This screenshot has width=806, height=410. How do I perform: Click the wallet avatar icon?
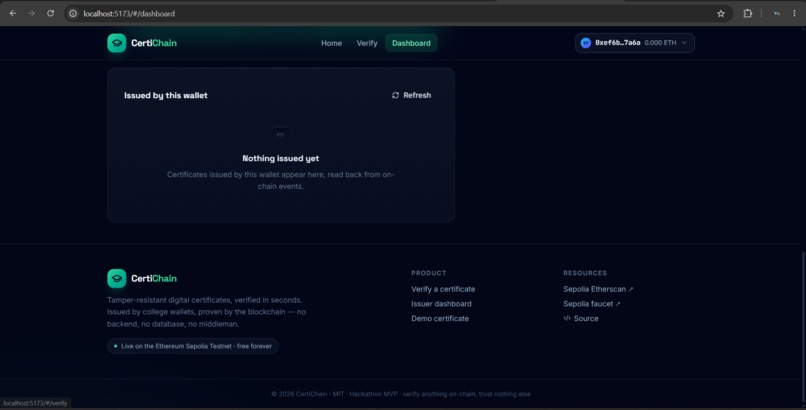coord(585,43)
